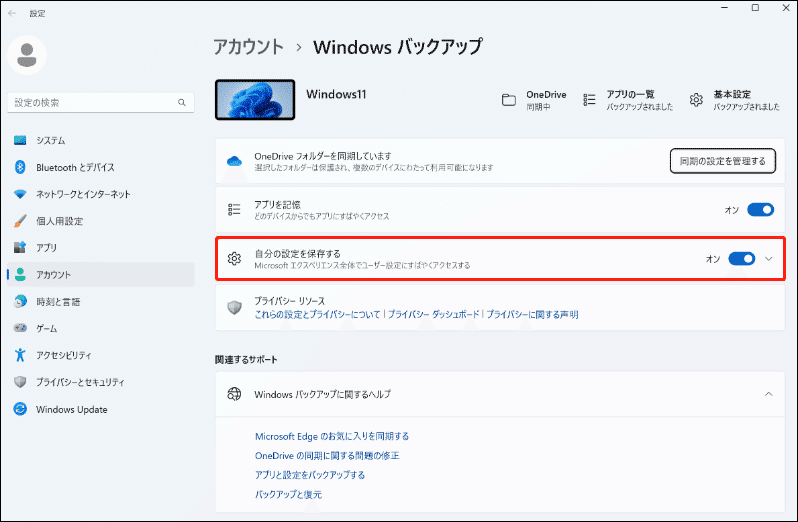798x522 pixels.
Task: Open これらの設定とプライバシーについて link
Action: click(317, 314)
